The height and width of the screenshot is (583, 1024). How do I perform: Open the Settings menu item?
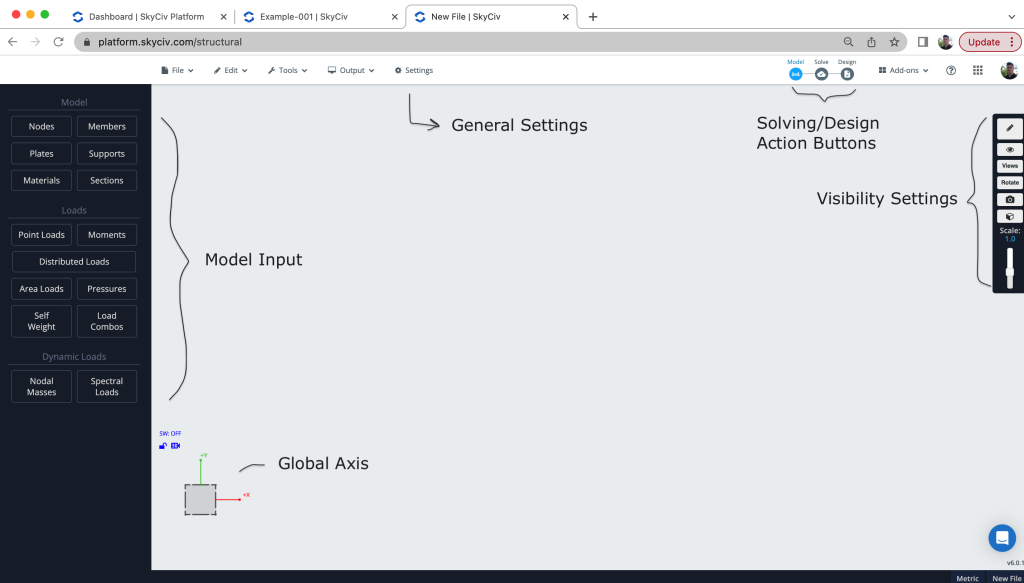click(x=414, y=71)
